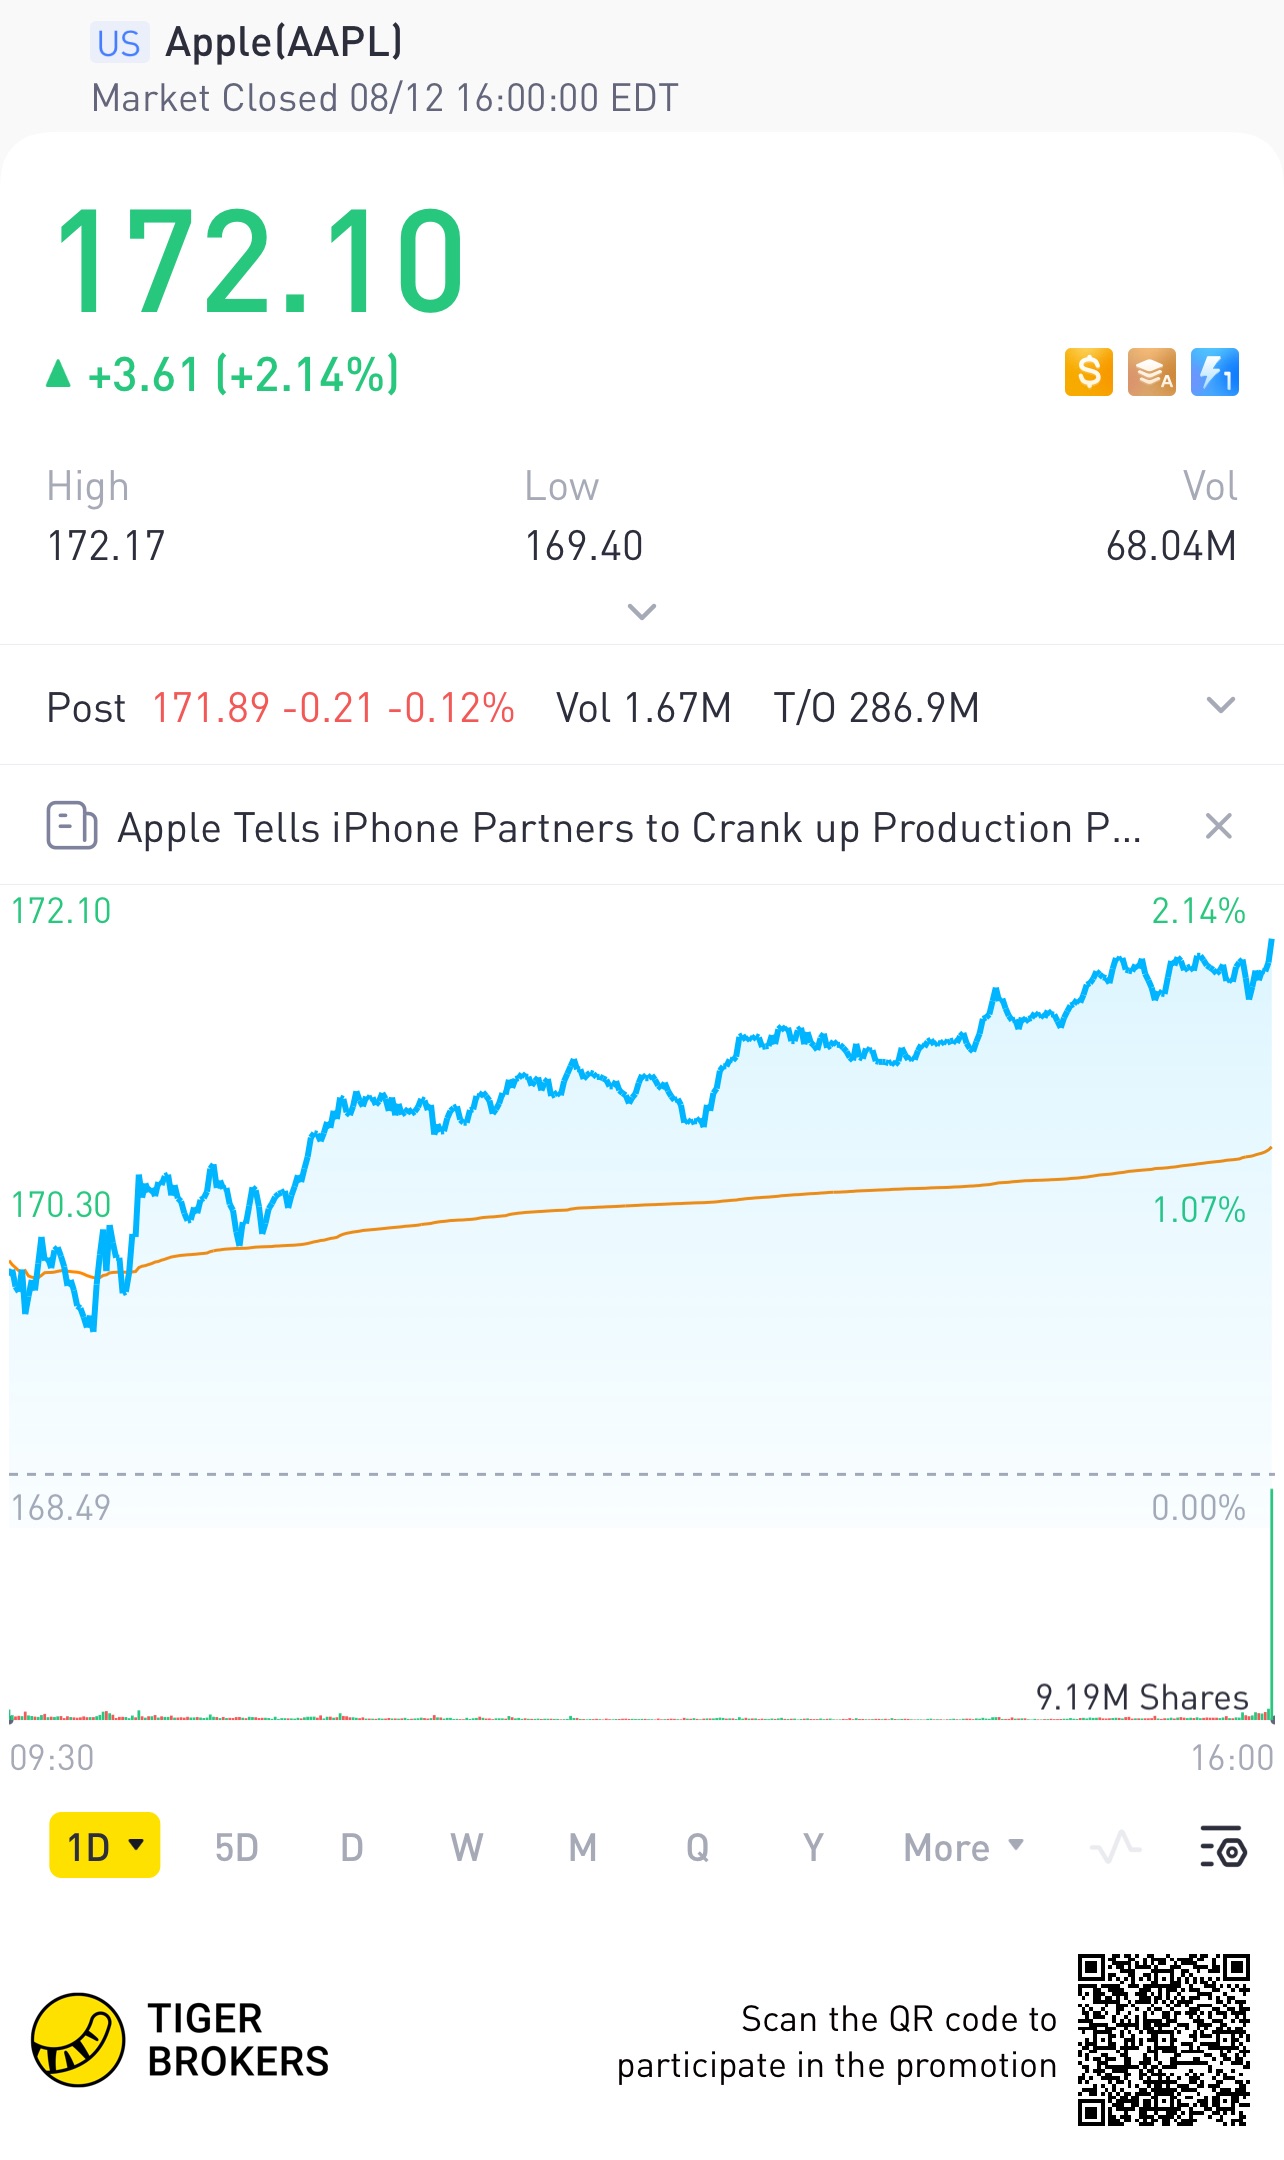Click the news document icon beside headline

pyautogui.click(x=72, y=826)
